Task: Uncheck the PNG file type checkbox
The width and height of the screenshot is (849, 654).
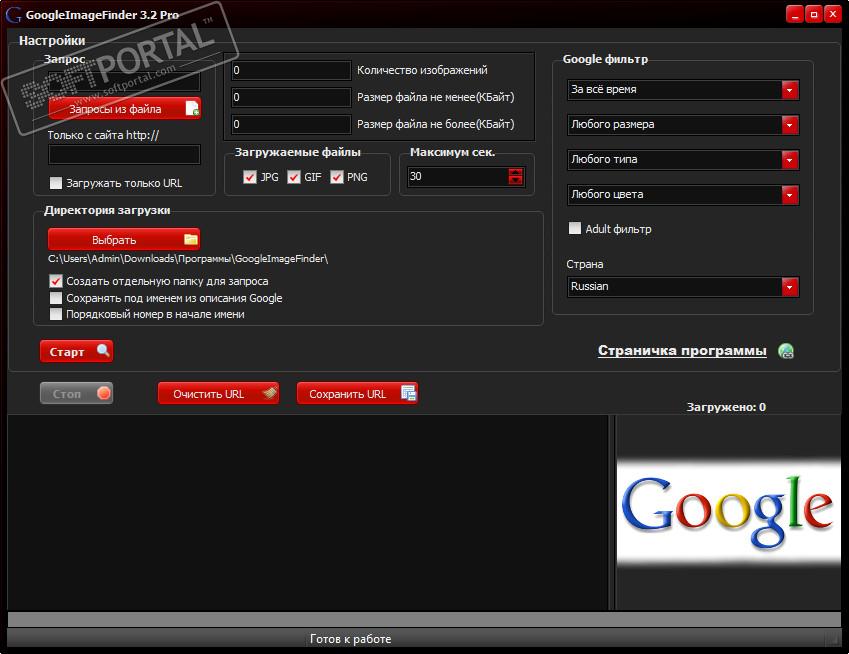Action: point(337,177)
